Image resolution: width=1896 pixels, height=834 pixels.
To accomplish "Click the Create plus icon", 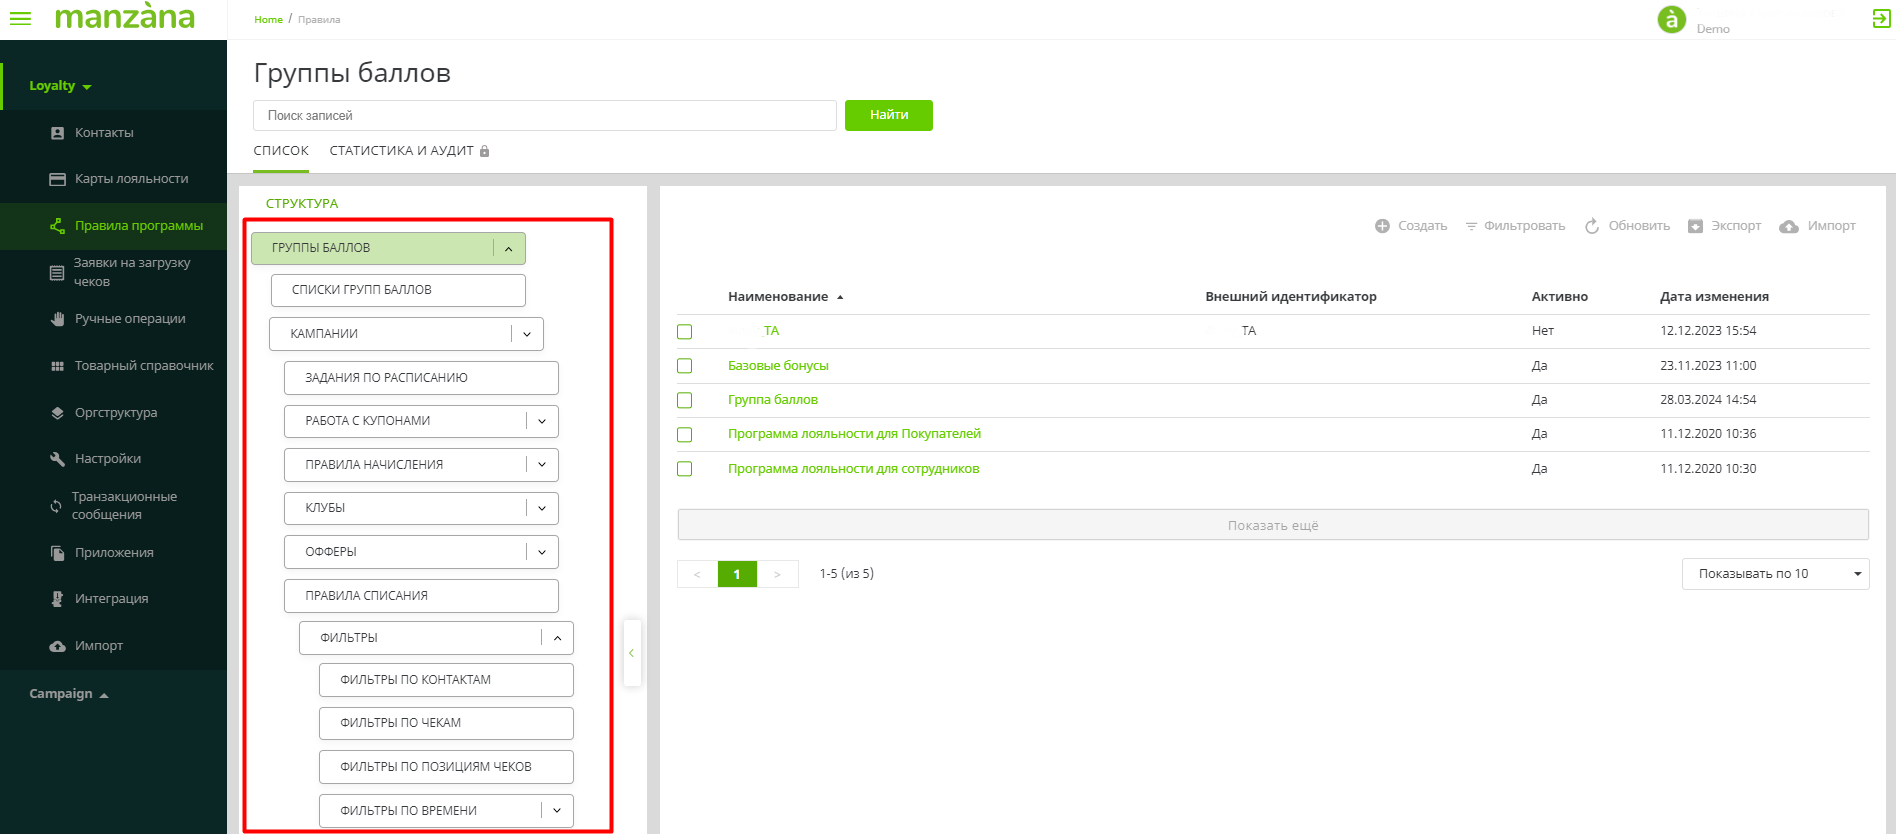I will 1382,226.
